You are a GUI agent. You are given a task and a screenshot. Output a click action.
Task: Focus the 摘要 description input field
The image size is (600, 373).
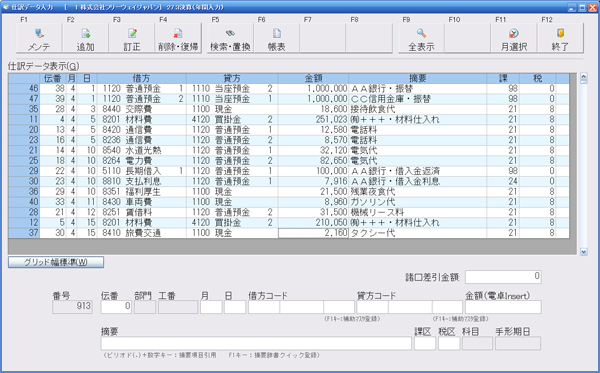pos(256,344)
